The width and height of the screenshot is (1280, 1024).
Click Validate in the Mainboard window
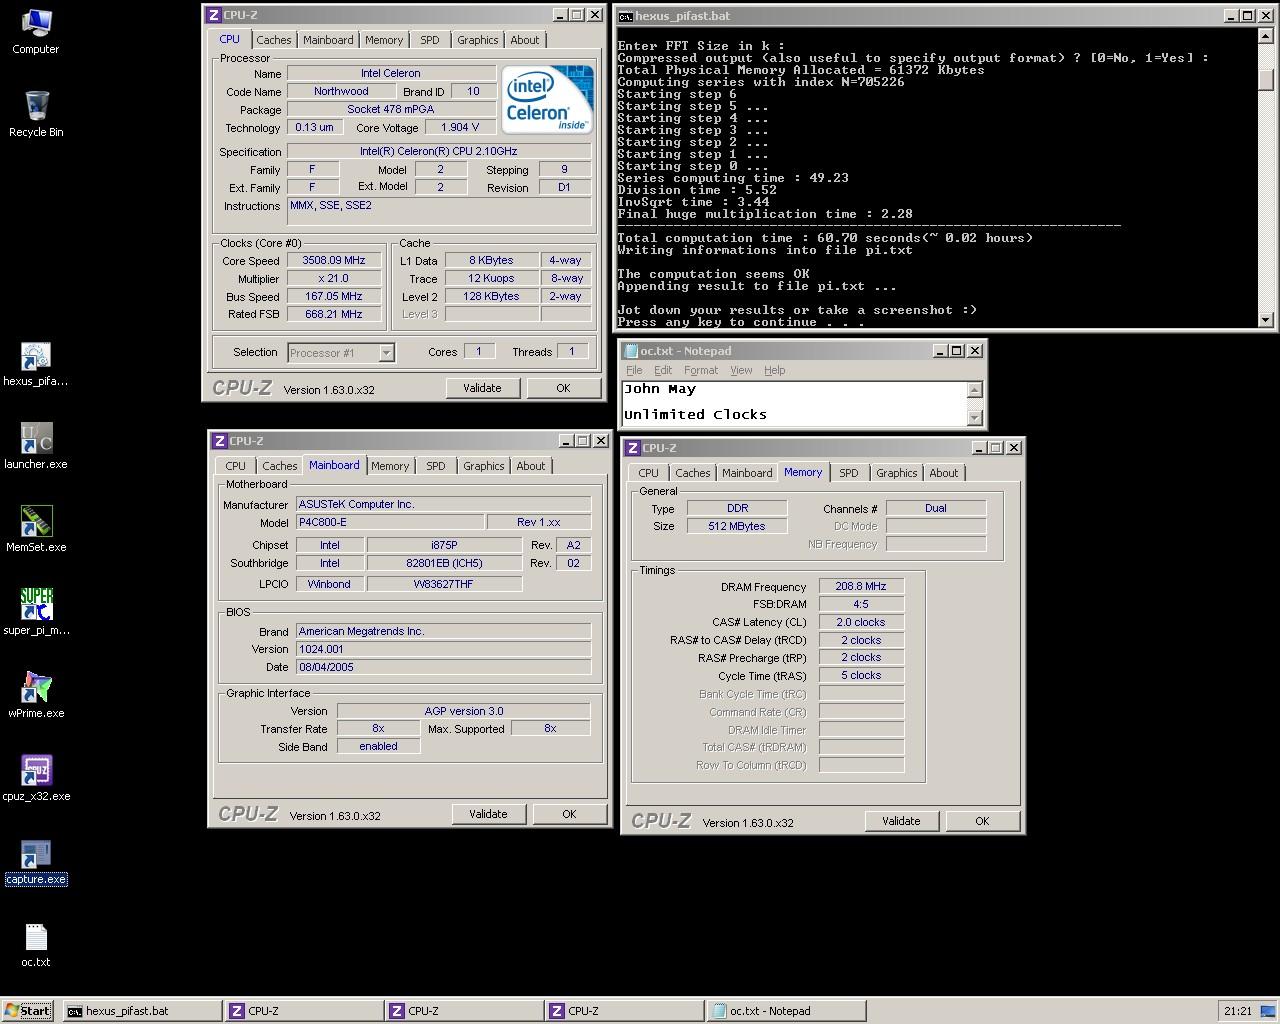coord(488,814)
